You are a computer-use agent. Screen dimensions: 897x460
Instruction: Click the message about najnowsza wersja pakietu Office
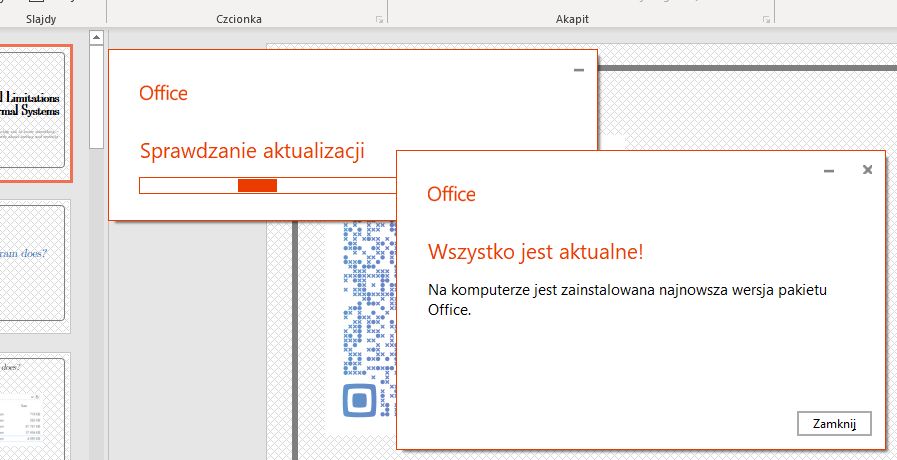[627, 300]
